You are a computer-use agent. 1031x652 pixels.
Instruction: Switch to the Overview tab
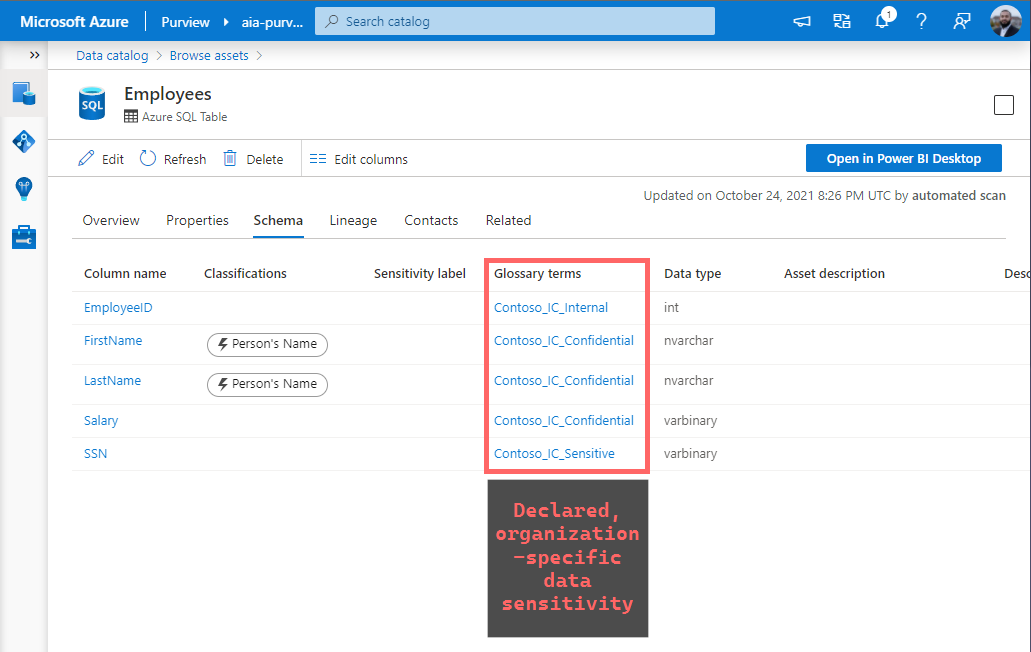pos(111,220)
